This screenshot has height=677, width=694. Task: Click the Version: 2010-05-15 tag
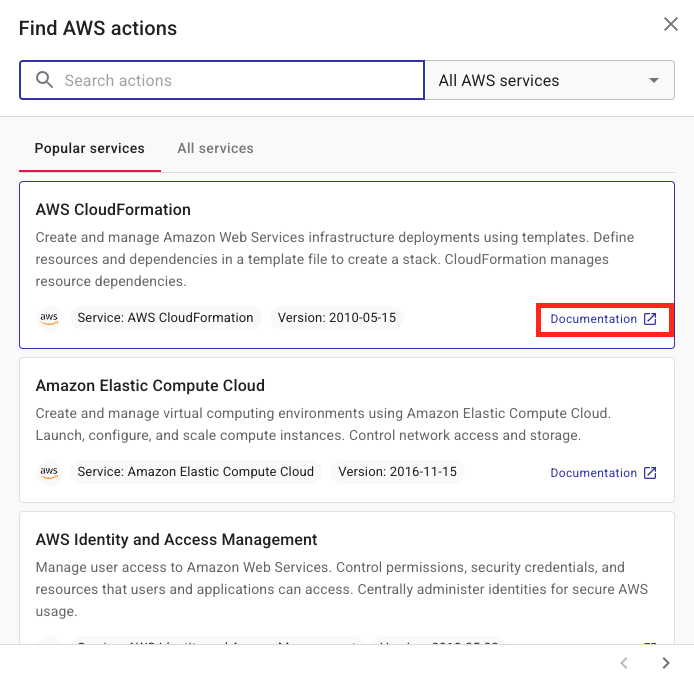click(x=336, y=318)
